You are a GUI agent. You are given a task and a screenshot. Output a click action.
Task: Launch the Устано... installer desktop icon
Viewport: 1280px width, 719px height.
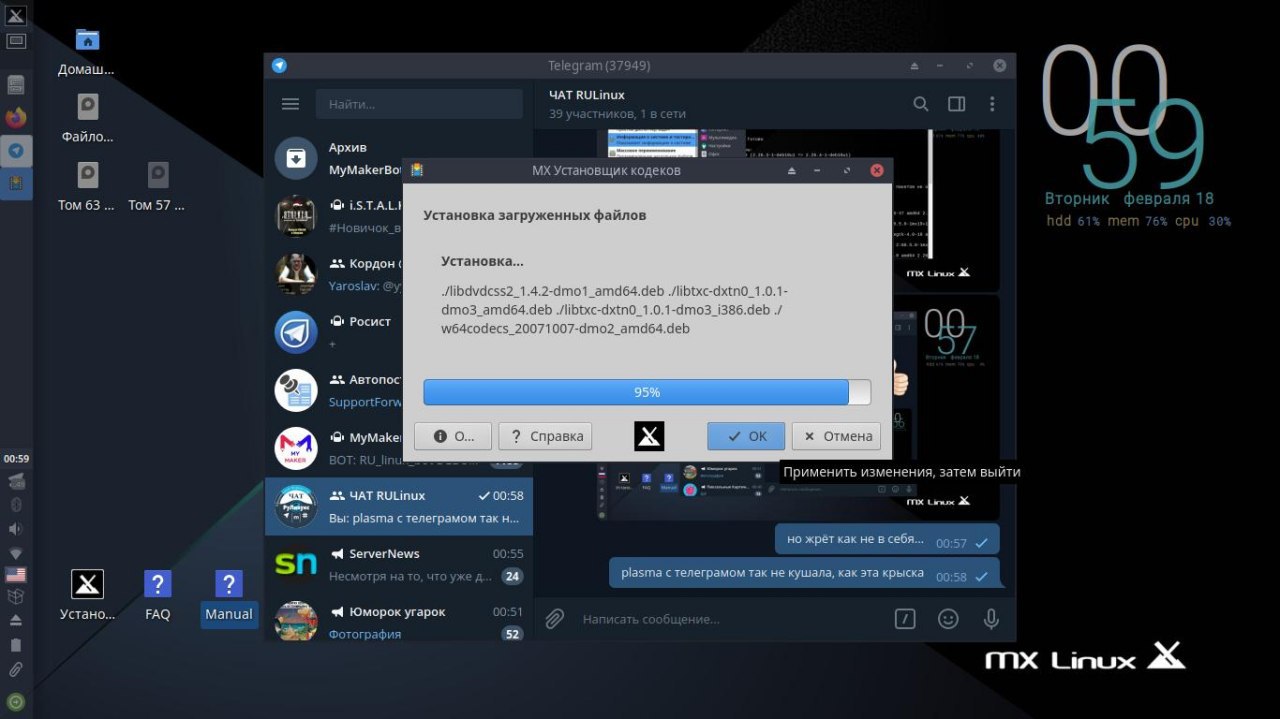[87, 596]
